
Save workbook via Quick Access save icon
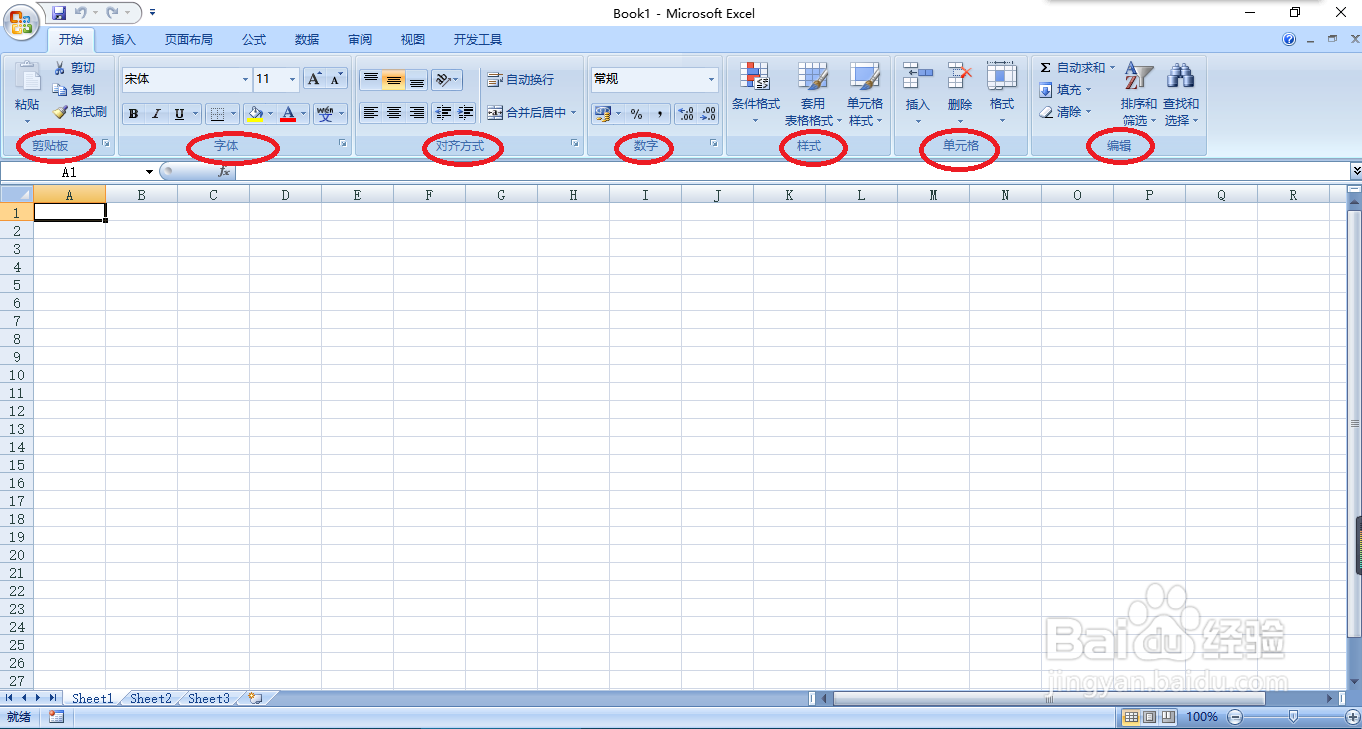[x=59, y=13]
